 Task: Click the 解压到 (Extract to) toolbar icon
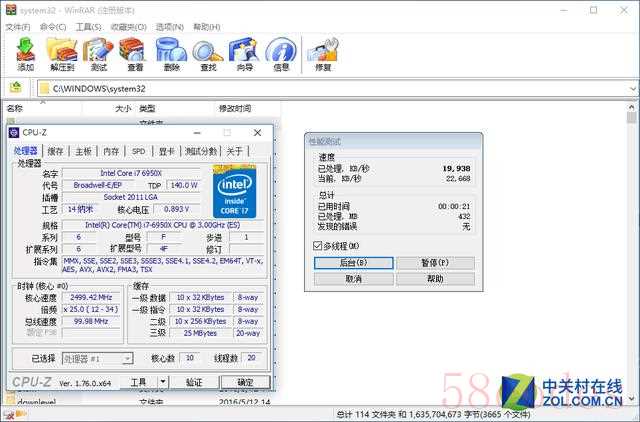(62, 53)
